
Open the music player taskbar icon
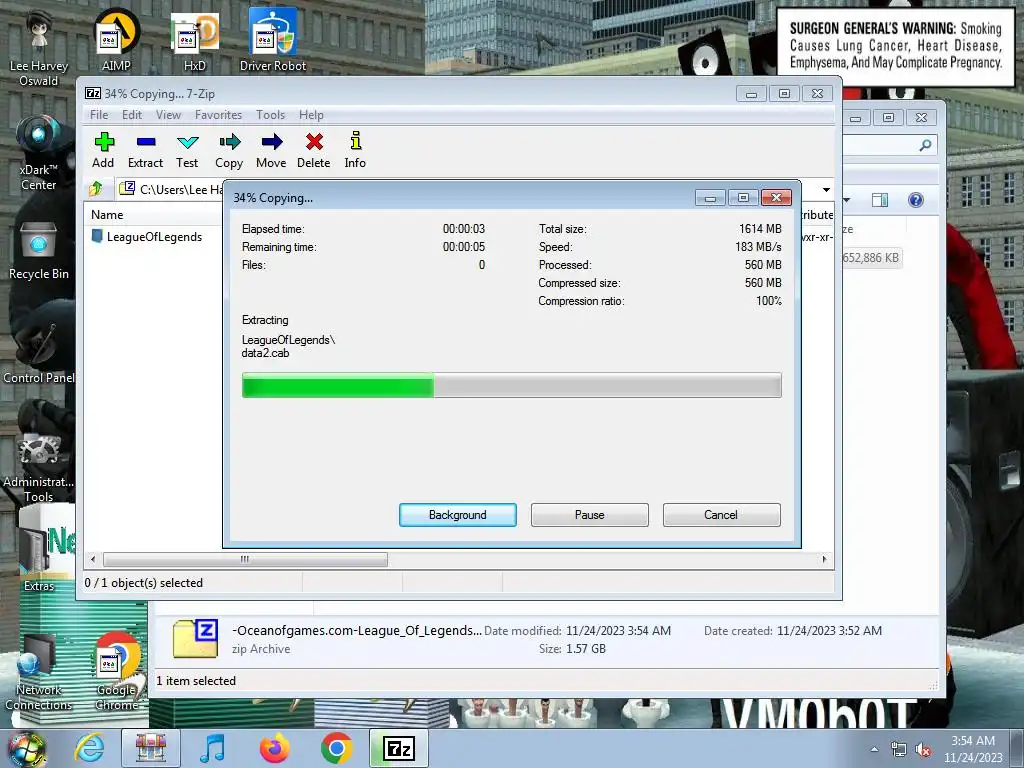pyautogui.click(x=212, y=748)
